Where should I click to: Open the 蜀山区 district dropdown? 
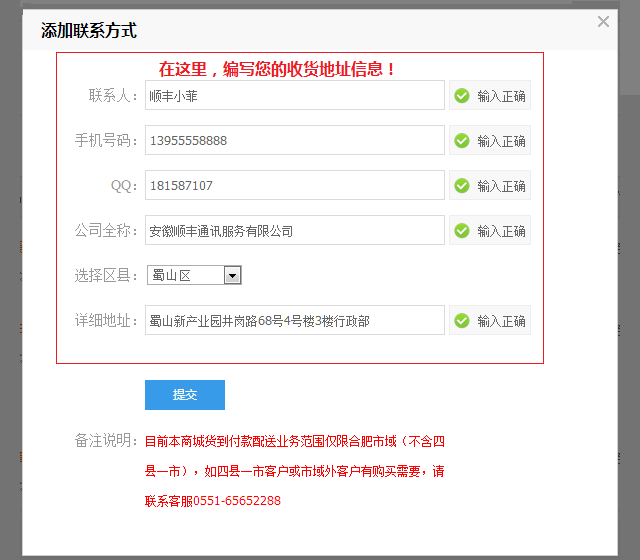pyautogui.click(x=194, y=276)
